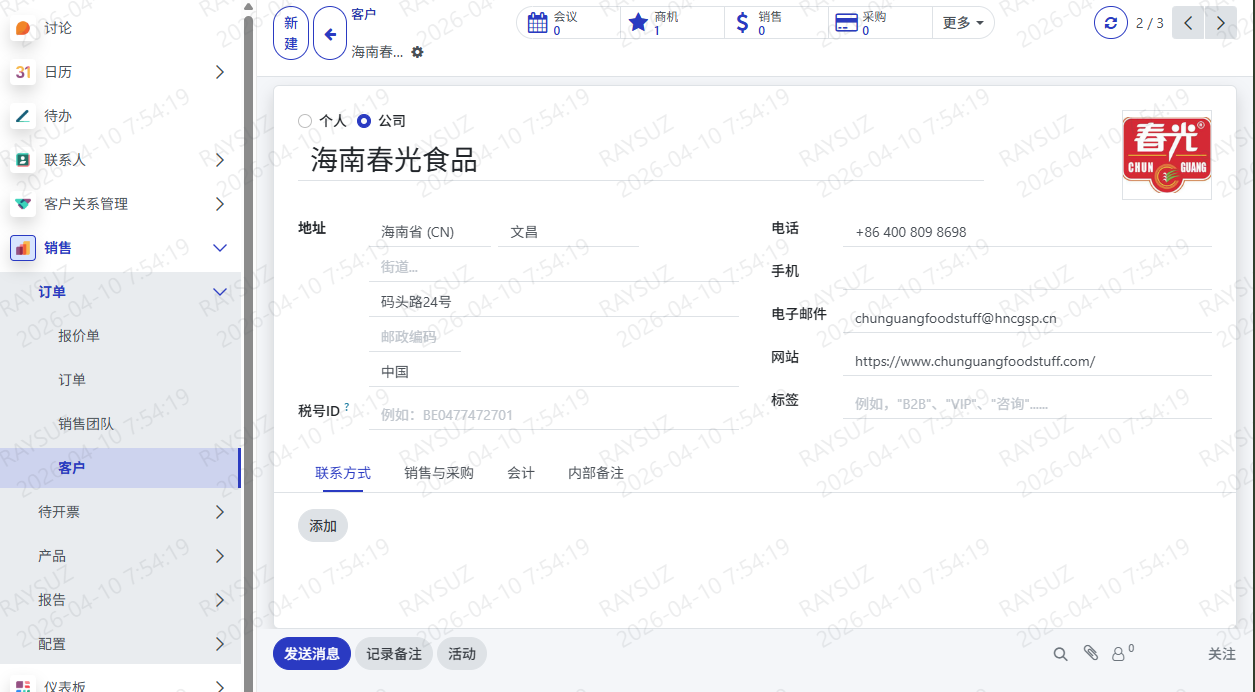Open the 日历 calendar icon in sidebar
Image resolution: width=1255 pixels, height=692 pixels.
[23, 72]
